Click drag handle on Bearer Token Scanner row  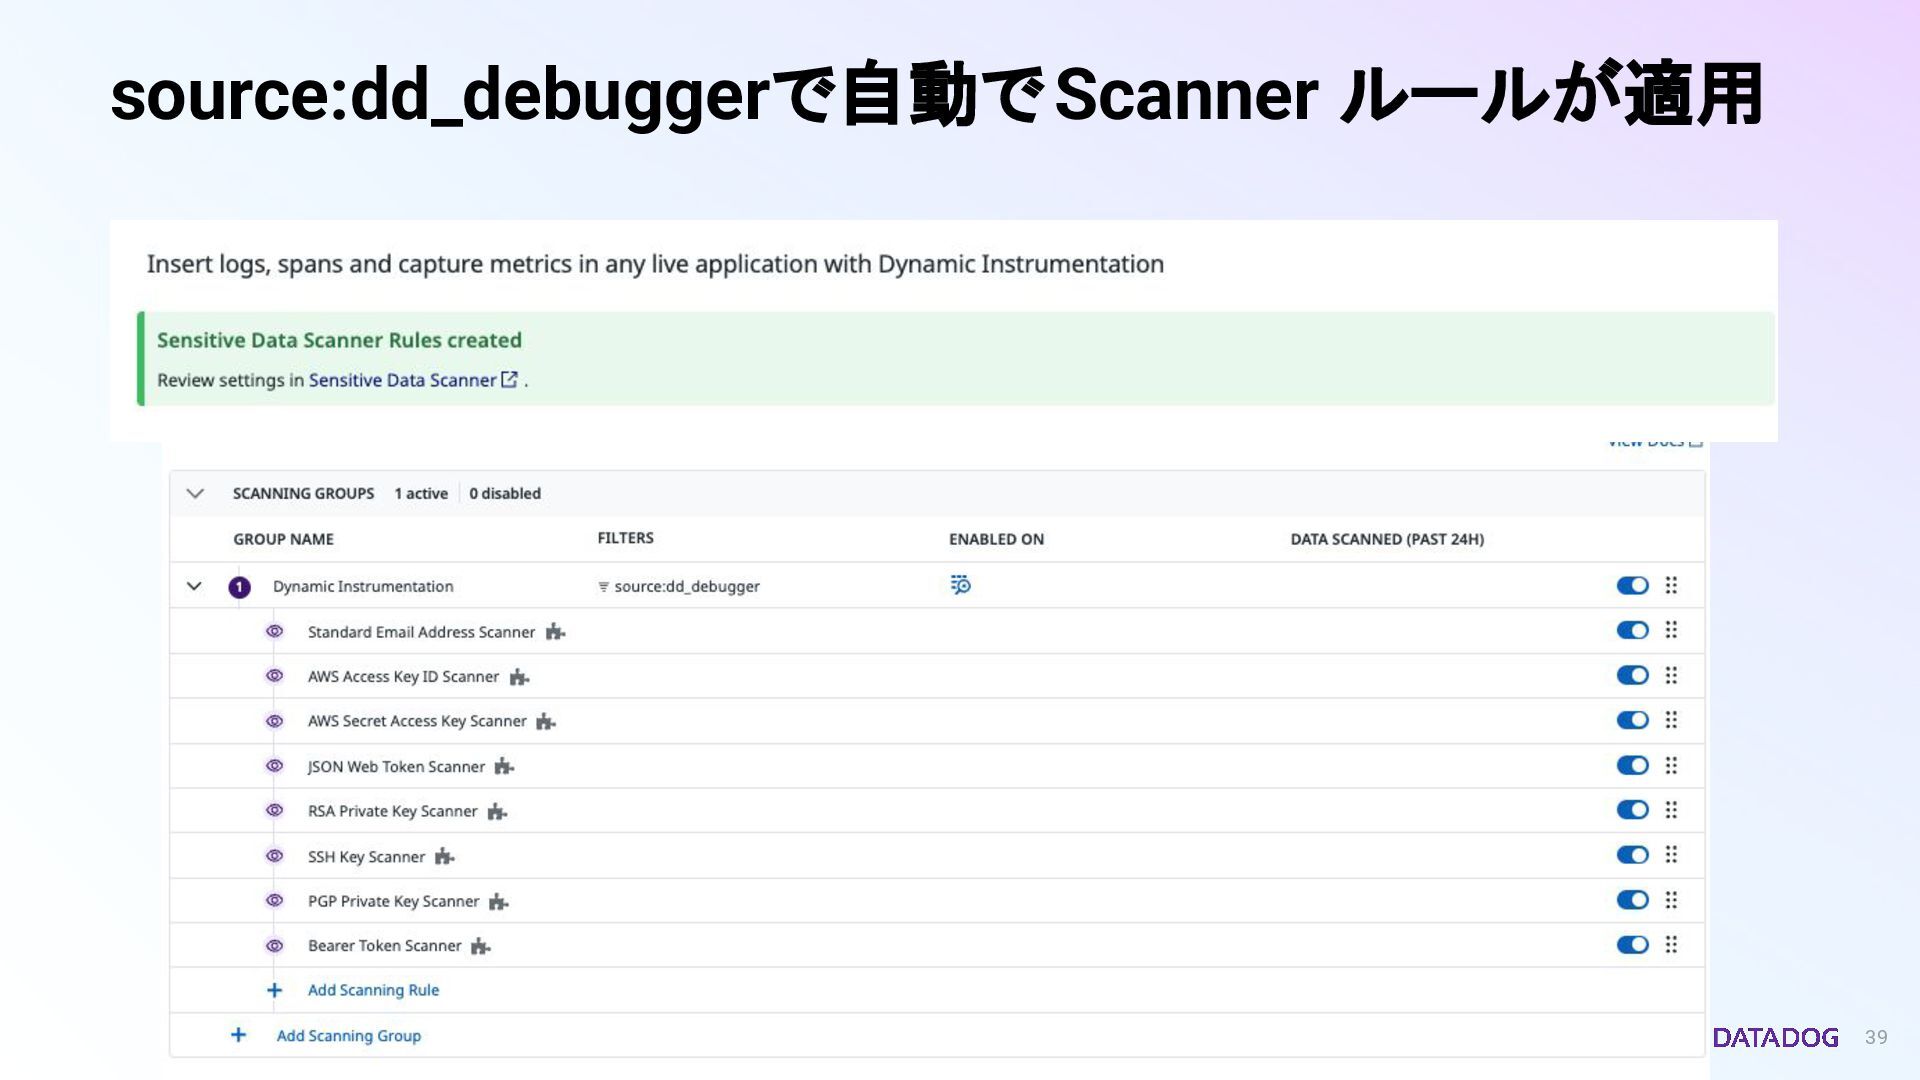point(1671,944)
